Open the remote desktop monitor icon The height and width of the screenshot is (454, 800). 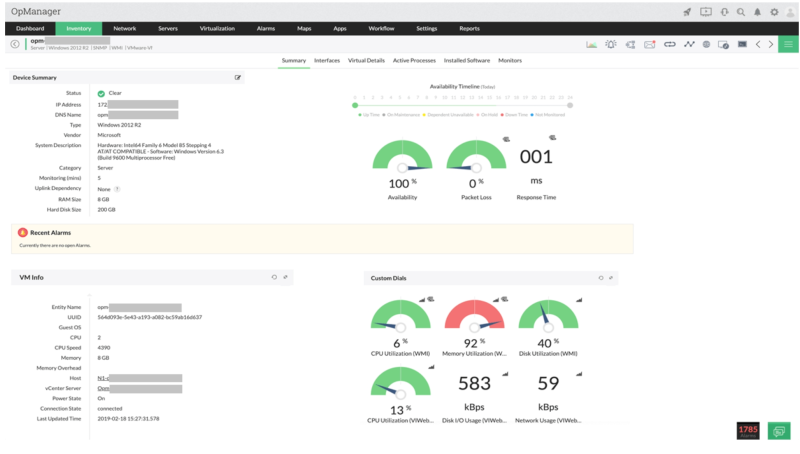pos(723,44)
